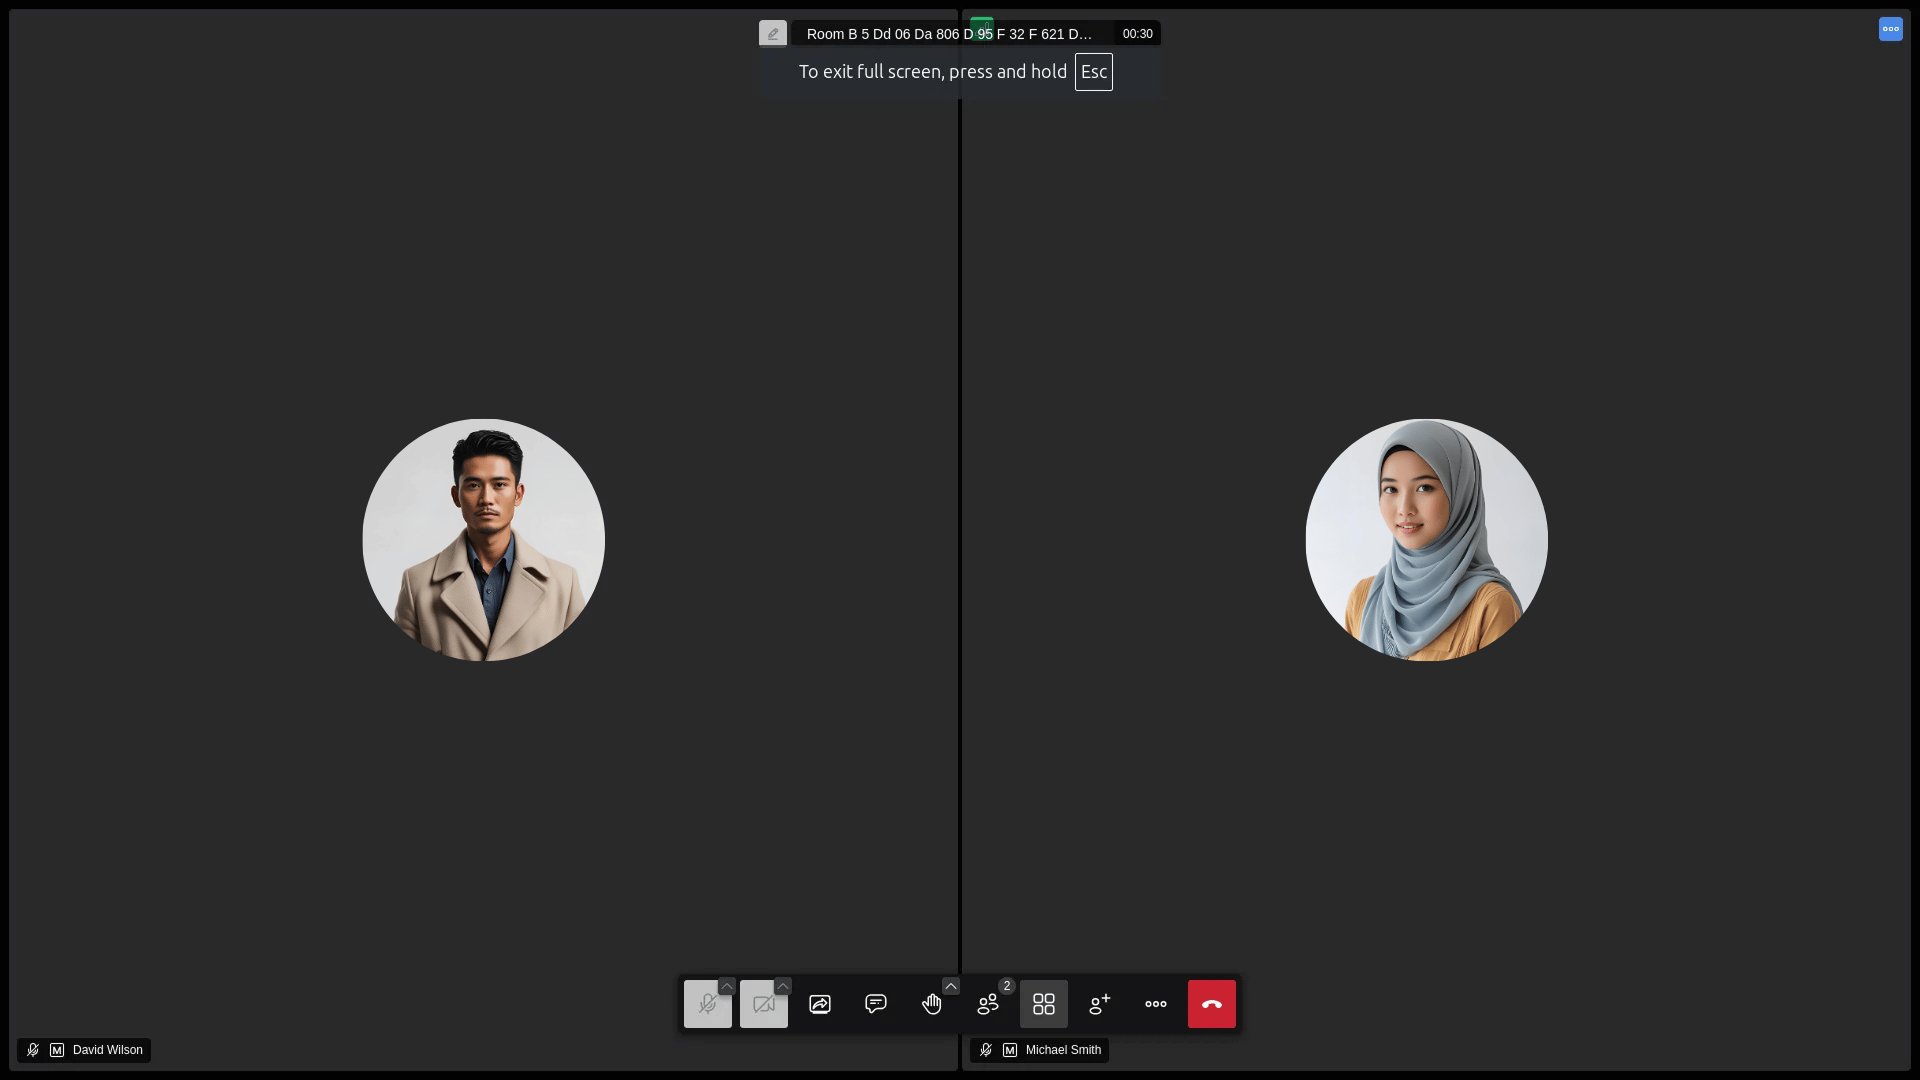Open the chat panel

click(x=875, y=1004)
